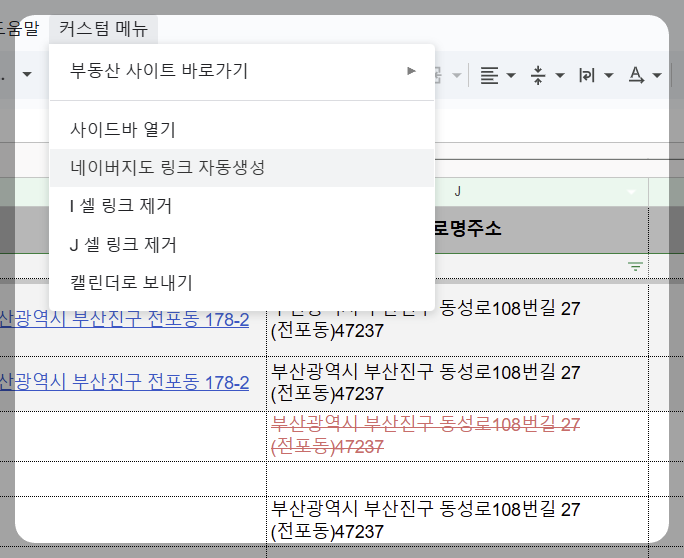Open vertical align dropdown arrow
Image resolution: width=684 pixels, height=558 pixels.
tap(560, 75)
